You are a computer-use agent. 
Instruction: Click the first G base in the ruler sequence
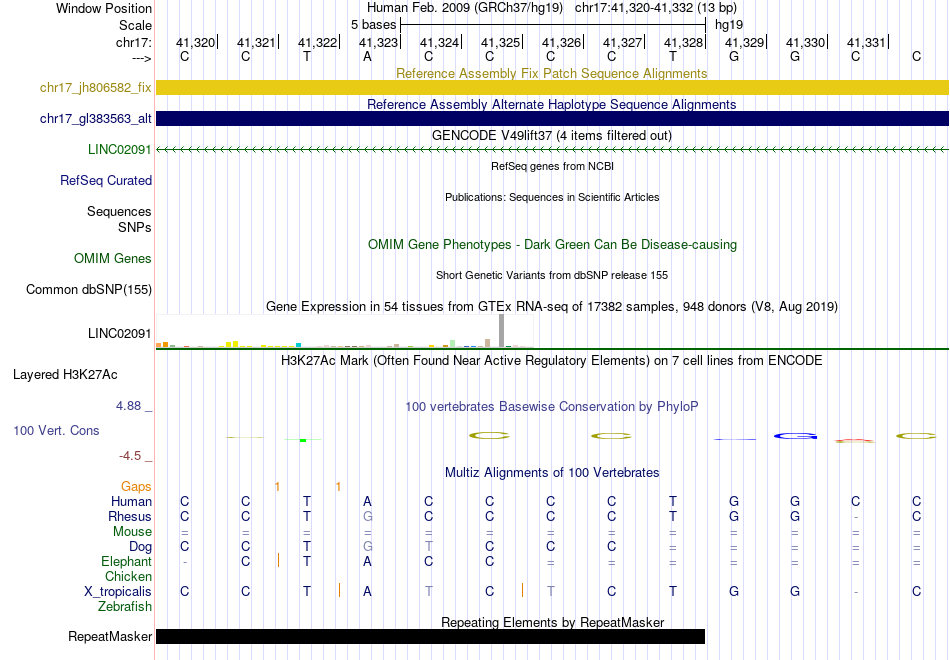pos(734,56)
